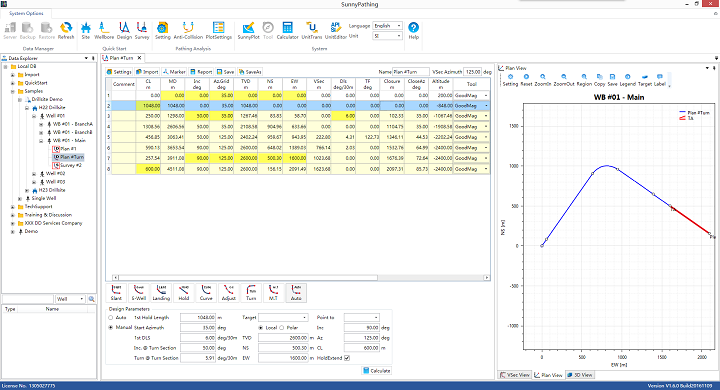The height and width of the screenshot is (390, 720).
Task: Click ZoomIn in the Plan View toolbar
Action: click(x=543, y=80)
